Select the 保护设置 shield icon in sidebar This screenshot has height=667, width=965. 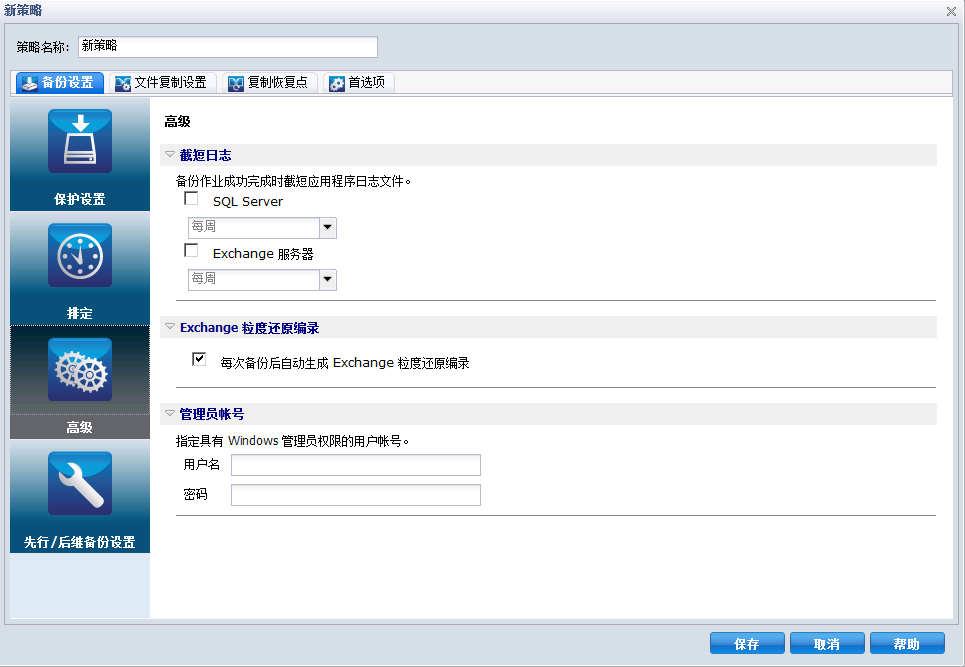(79, 141)
